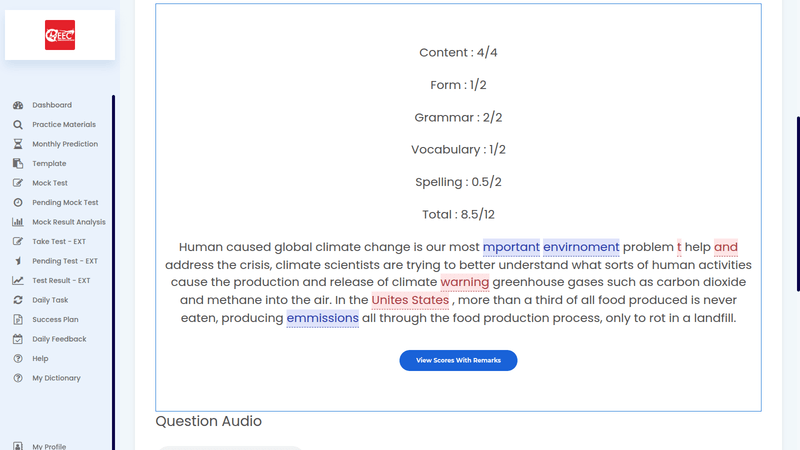Click the Monthly Prediction hourglass icon
The width and height of the screenshot is (800, 450).
tap(18, 144)
